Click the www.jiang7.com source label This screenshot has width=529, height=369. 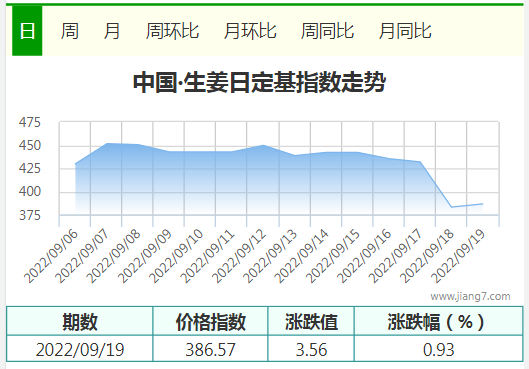[x=470, y=296]
